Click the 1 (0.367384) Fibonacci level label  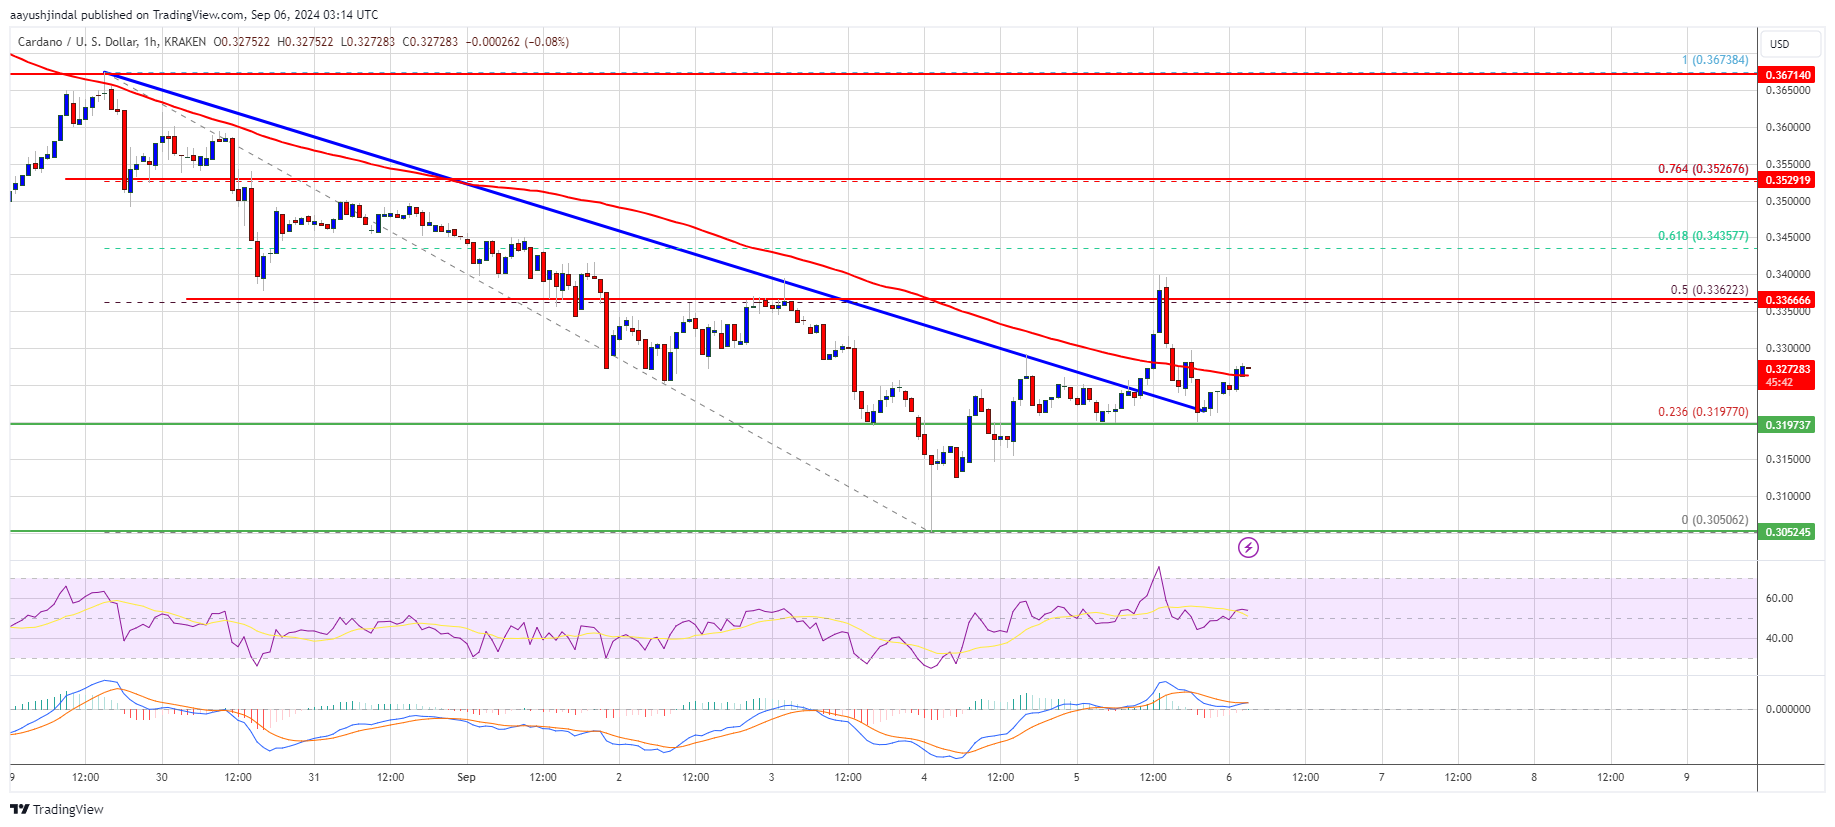click(x=1715, y=60)
